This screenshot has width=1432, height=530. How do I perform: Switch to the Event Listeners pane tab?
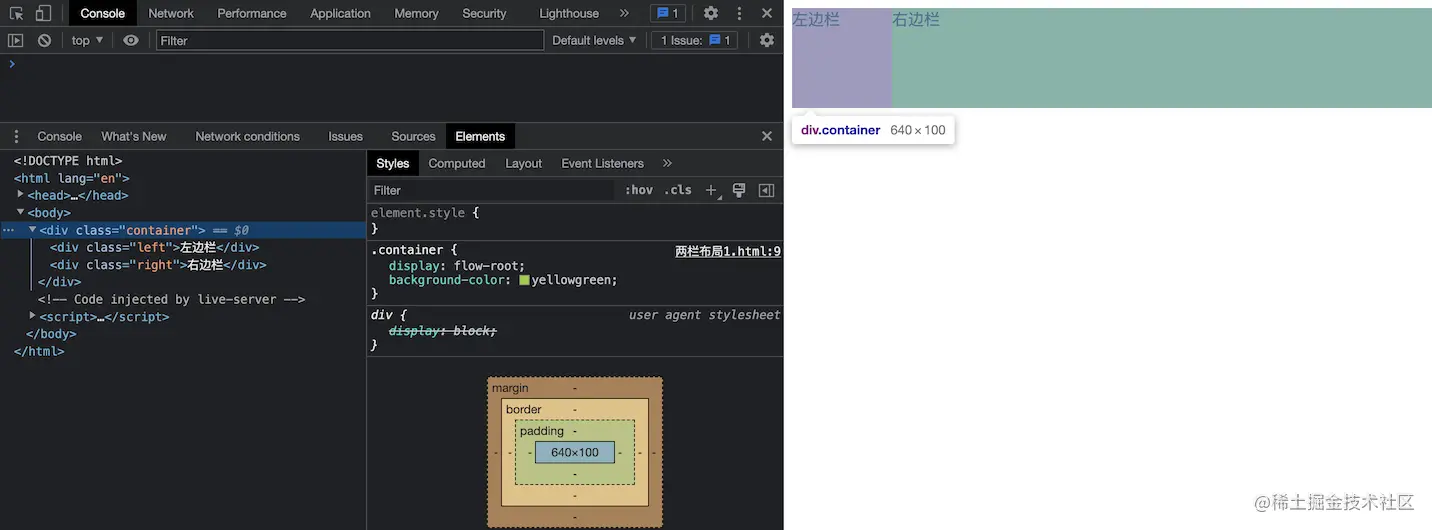click(602, 163)
